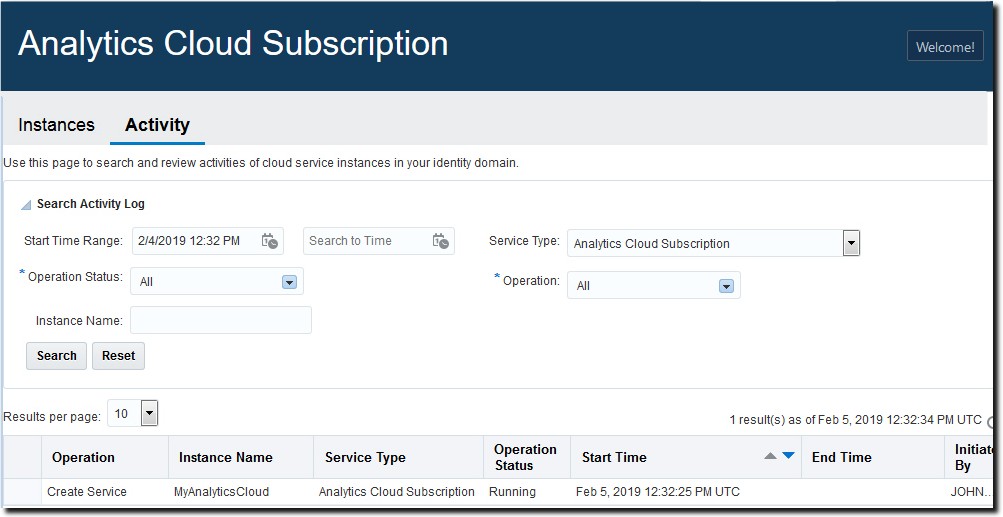Click the Reset button
Viewport: 1003px width, 517px height.
[x=118, y=356]
